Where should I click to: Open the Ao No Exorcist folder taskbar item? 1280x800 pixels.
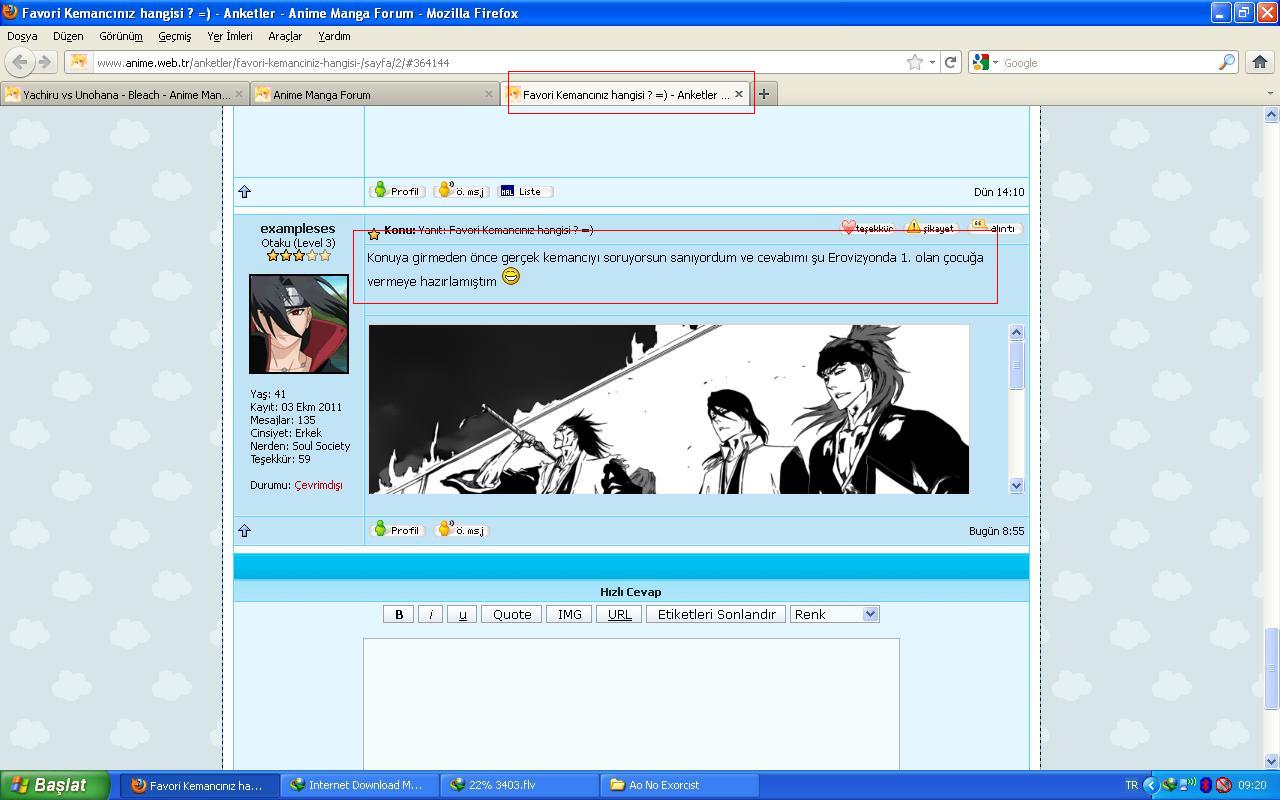(679, 785)
